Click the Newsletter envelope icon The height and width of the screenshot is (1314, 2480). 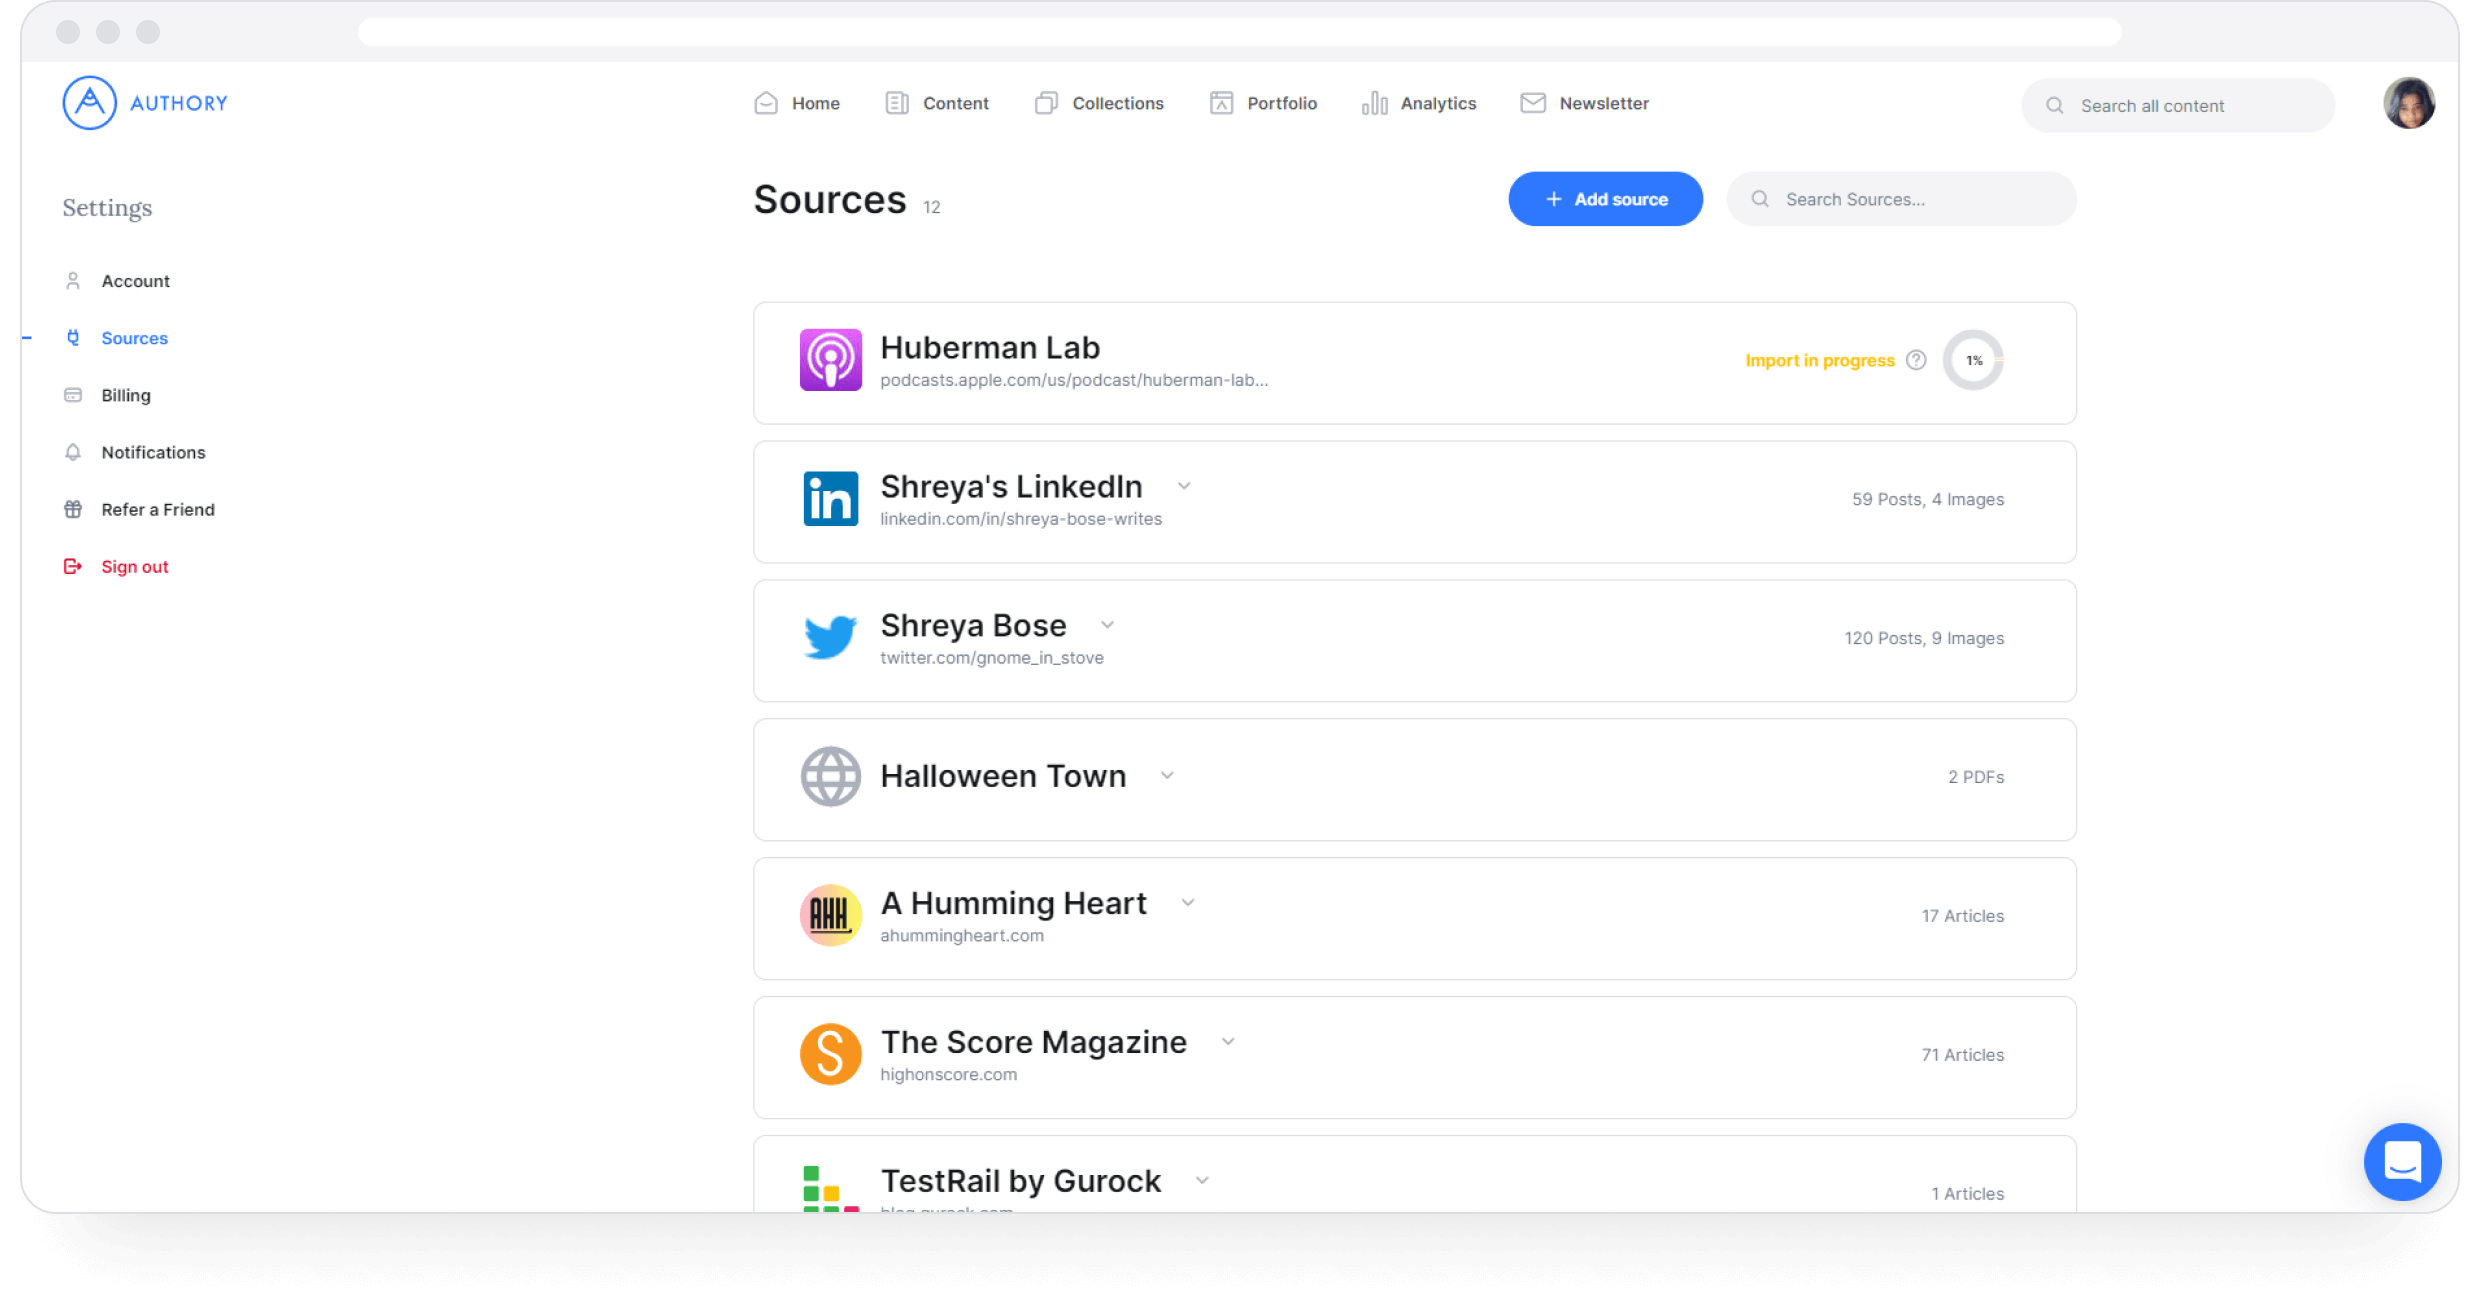[x=1533, y=103]
